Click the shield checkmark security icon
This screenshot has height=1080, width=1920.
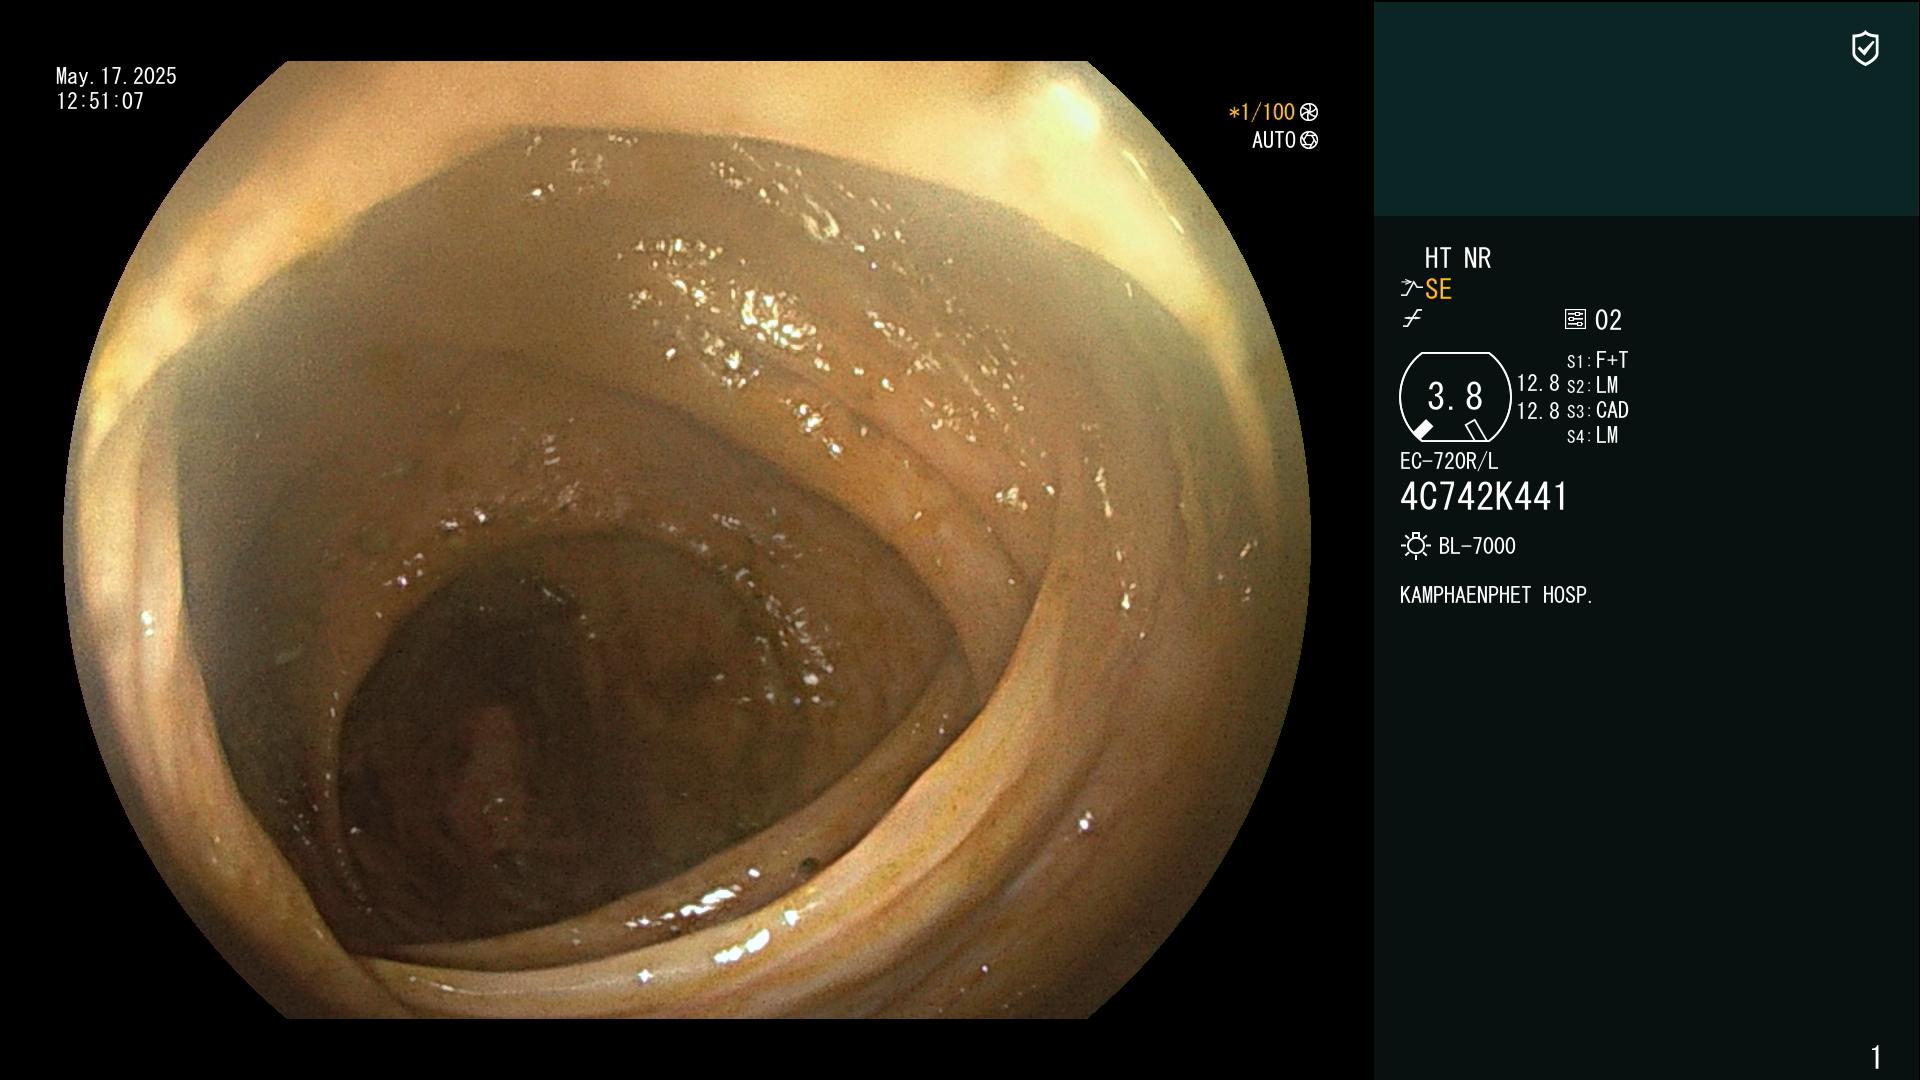click(x=1865, y=48)
